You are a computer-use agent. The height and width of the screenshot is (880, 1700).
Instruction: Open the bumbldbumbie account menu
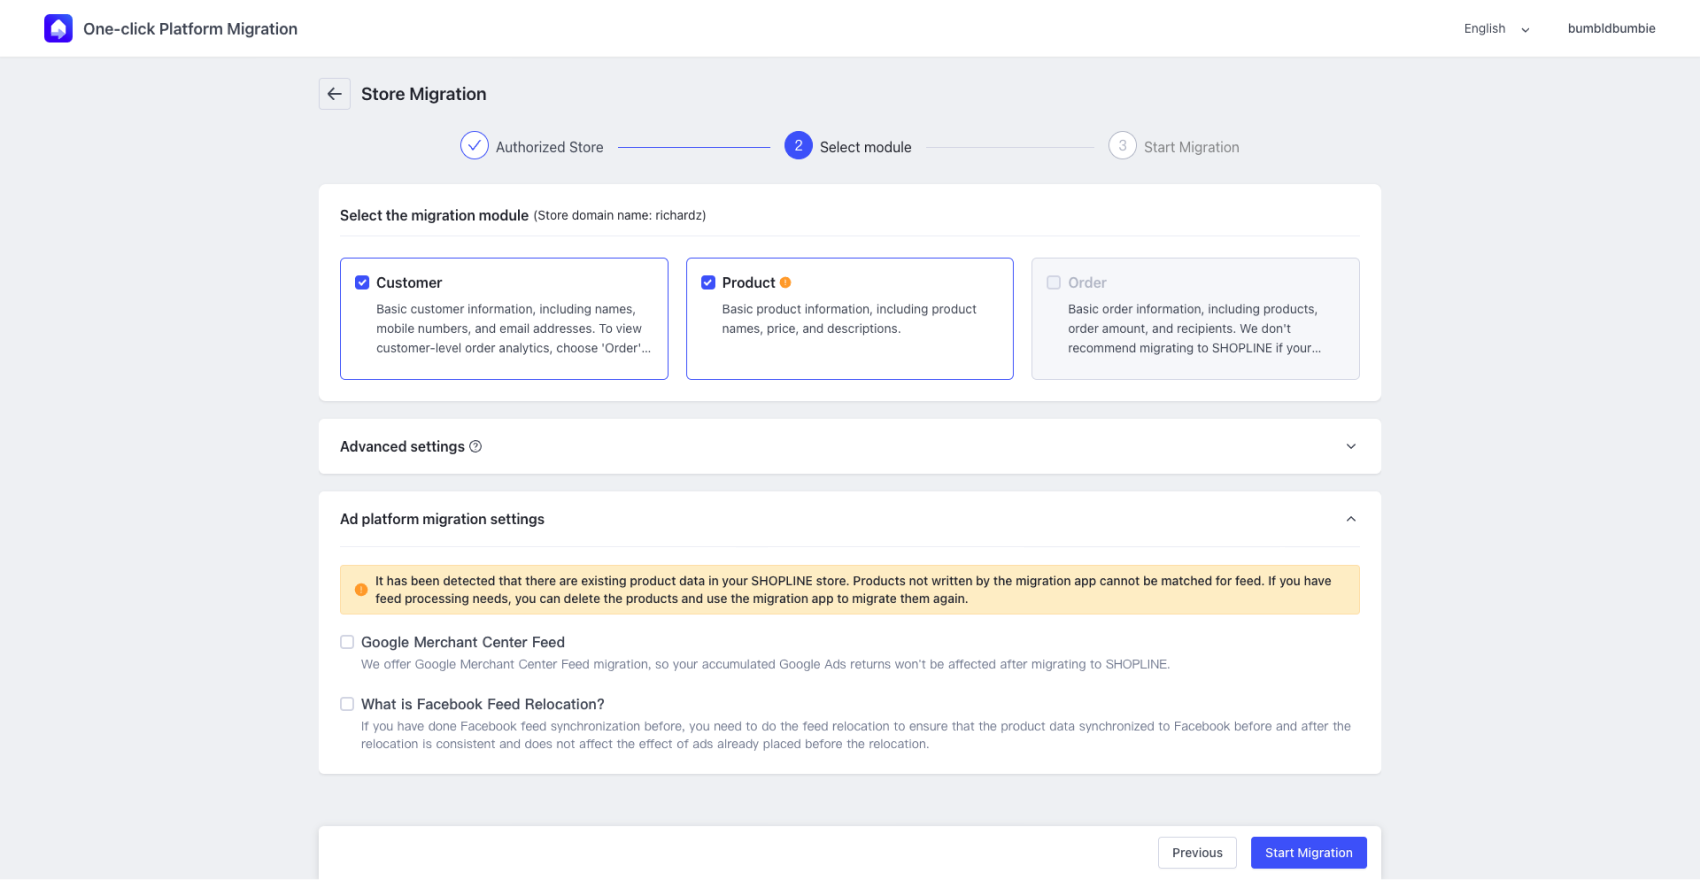[x=1611, y=29]
